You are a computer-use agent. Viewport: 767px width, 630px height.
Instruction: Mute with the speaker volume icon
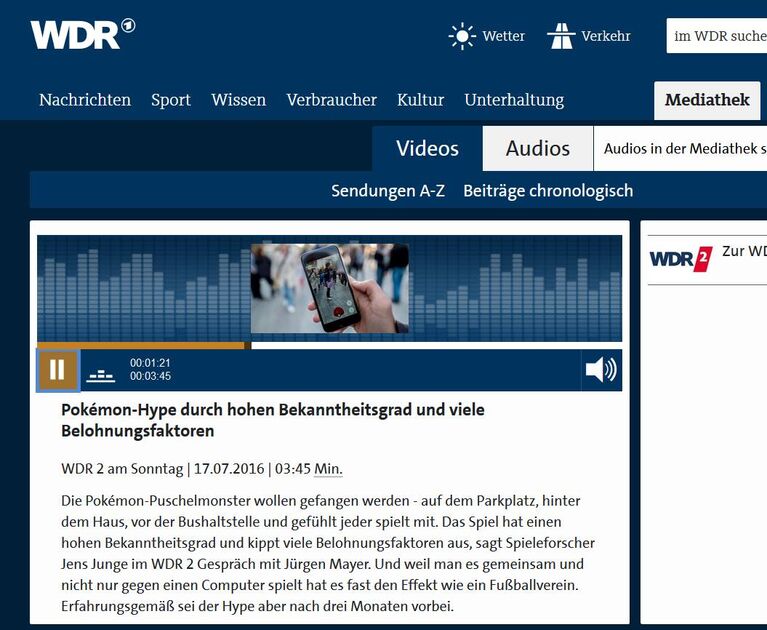pos(601,369)
